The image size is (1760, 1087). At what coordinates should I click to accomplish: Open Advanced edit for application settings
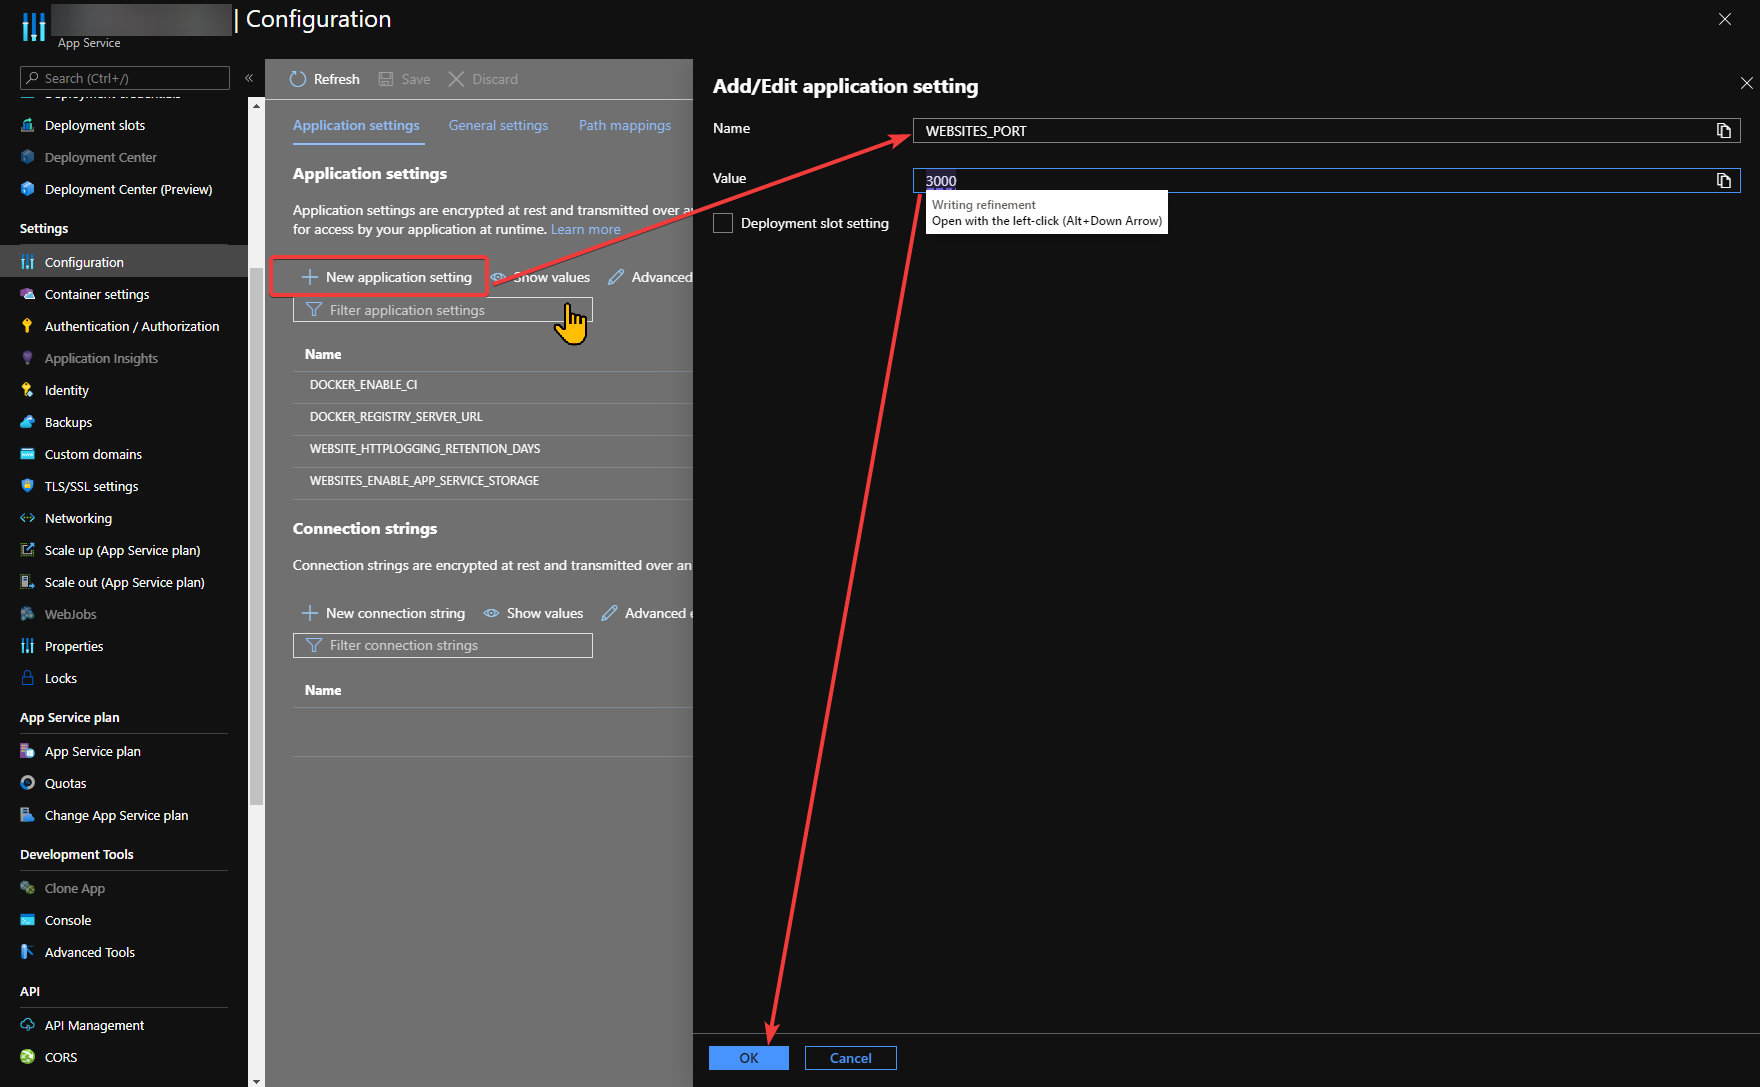click(x=650, y=277)
